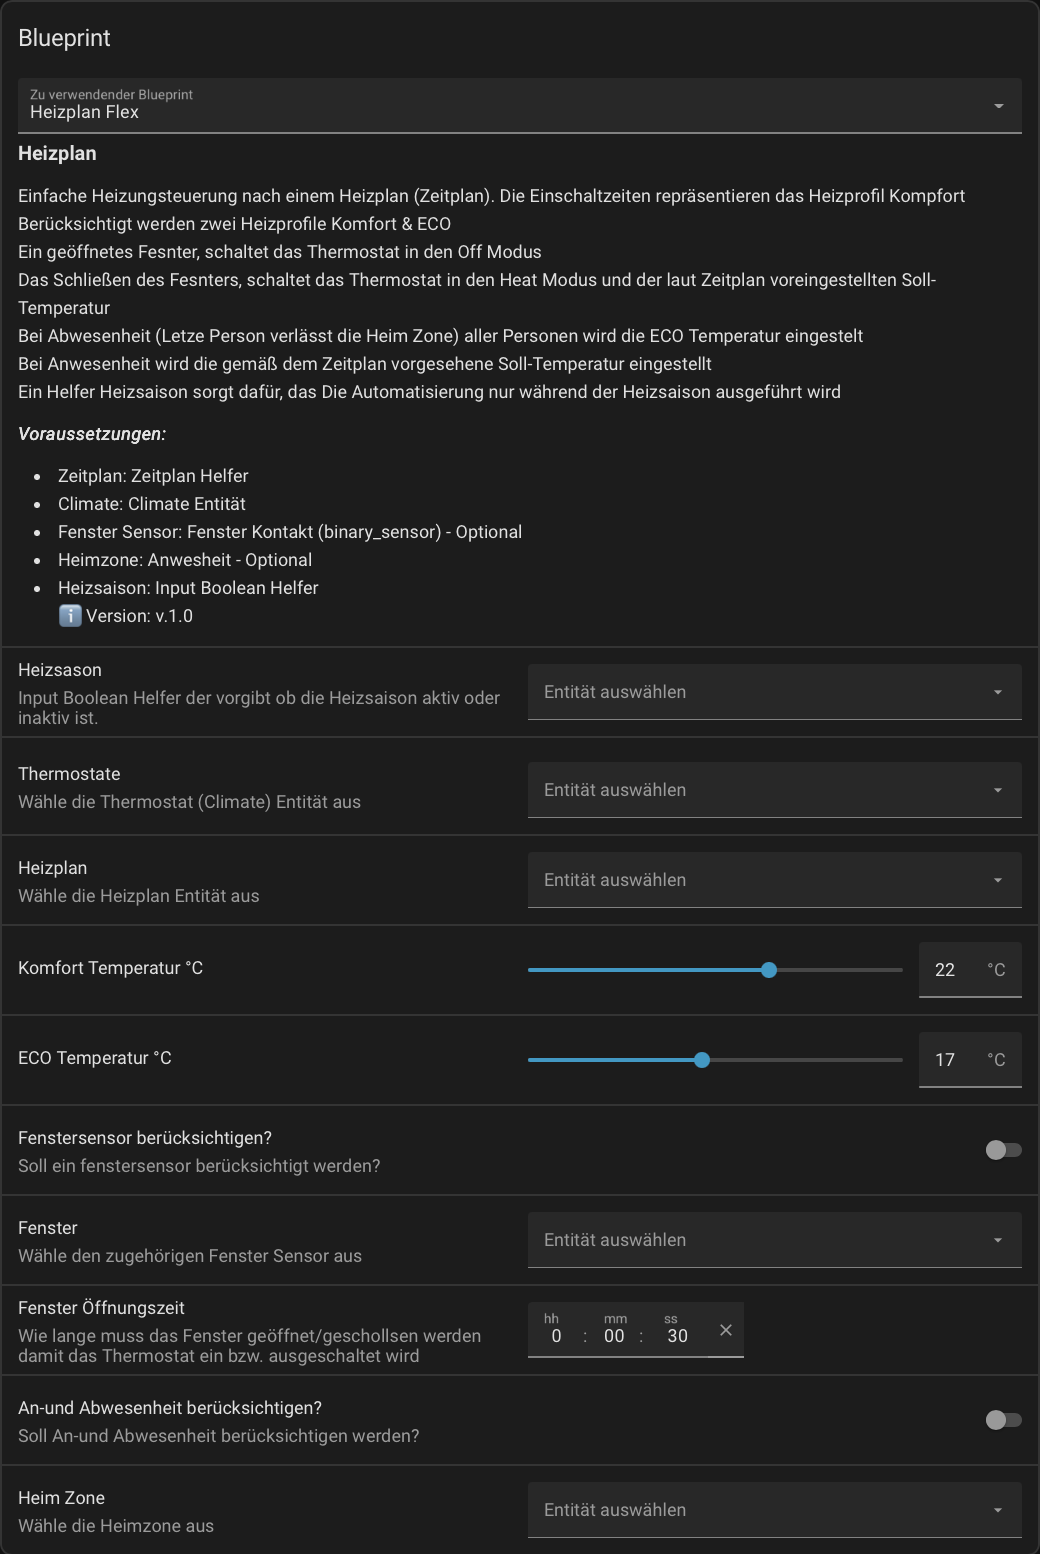Click the seconds field showing 30
Viewport: 1040px width, 1554px height.
678,1336
